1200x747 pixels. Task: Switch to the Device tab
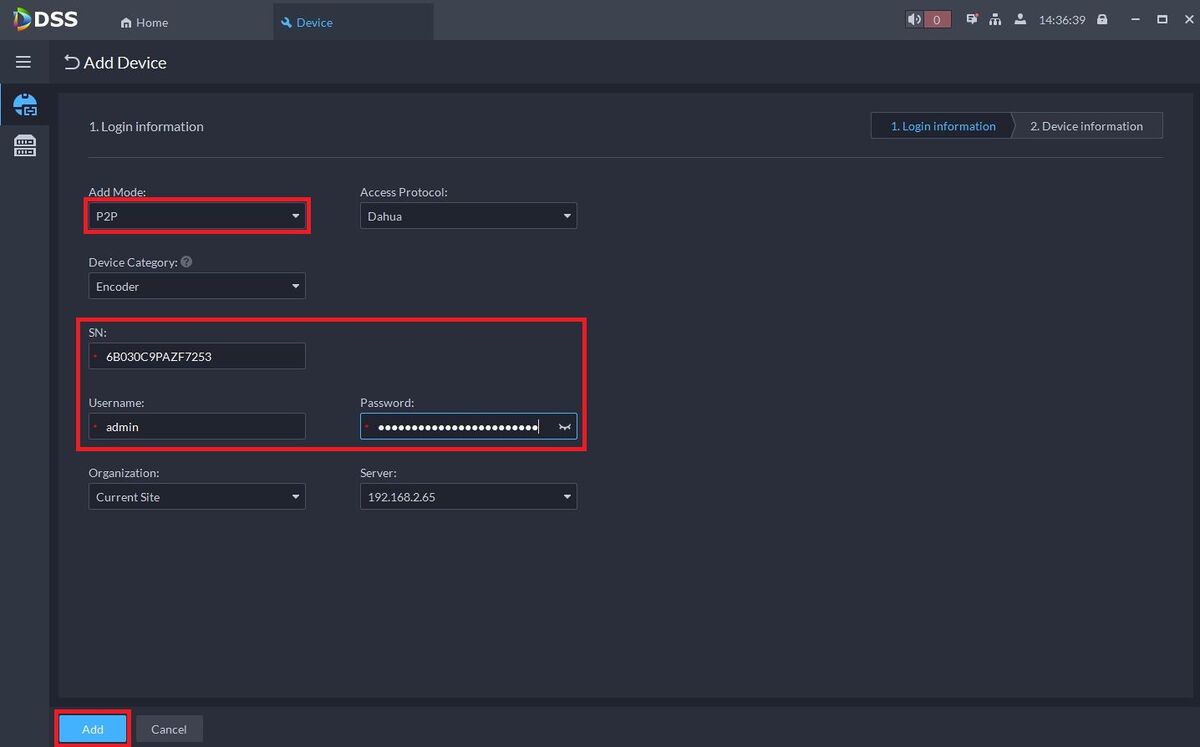click(x=353, y=21)
